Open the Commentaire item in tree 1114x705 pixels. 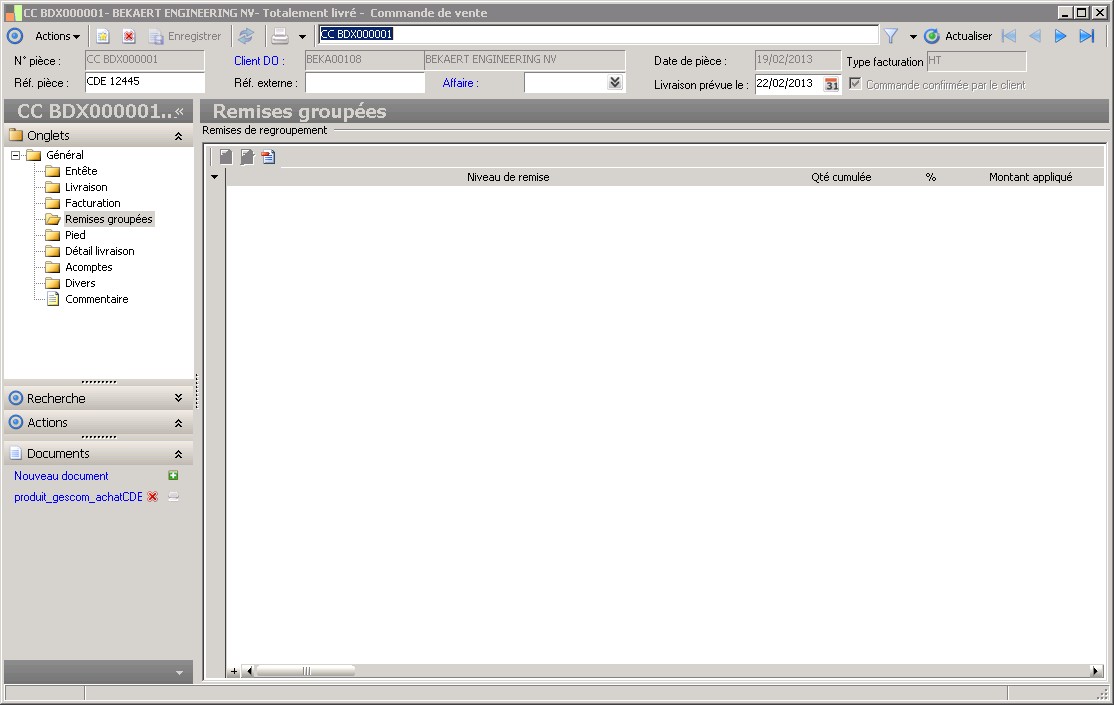[97, 299]
